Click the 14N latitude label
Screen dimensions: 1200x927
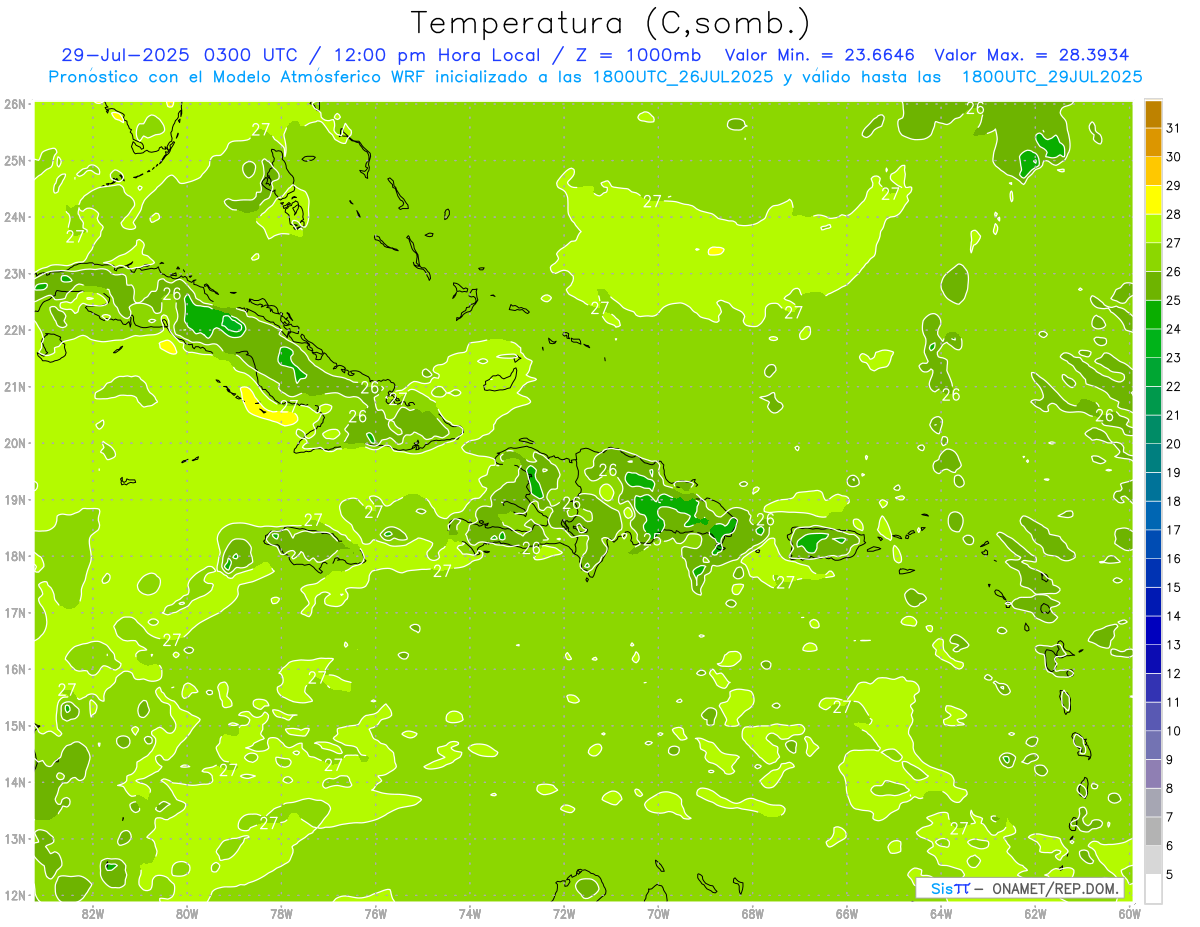(14, 782)
